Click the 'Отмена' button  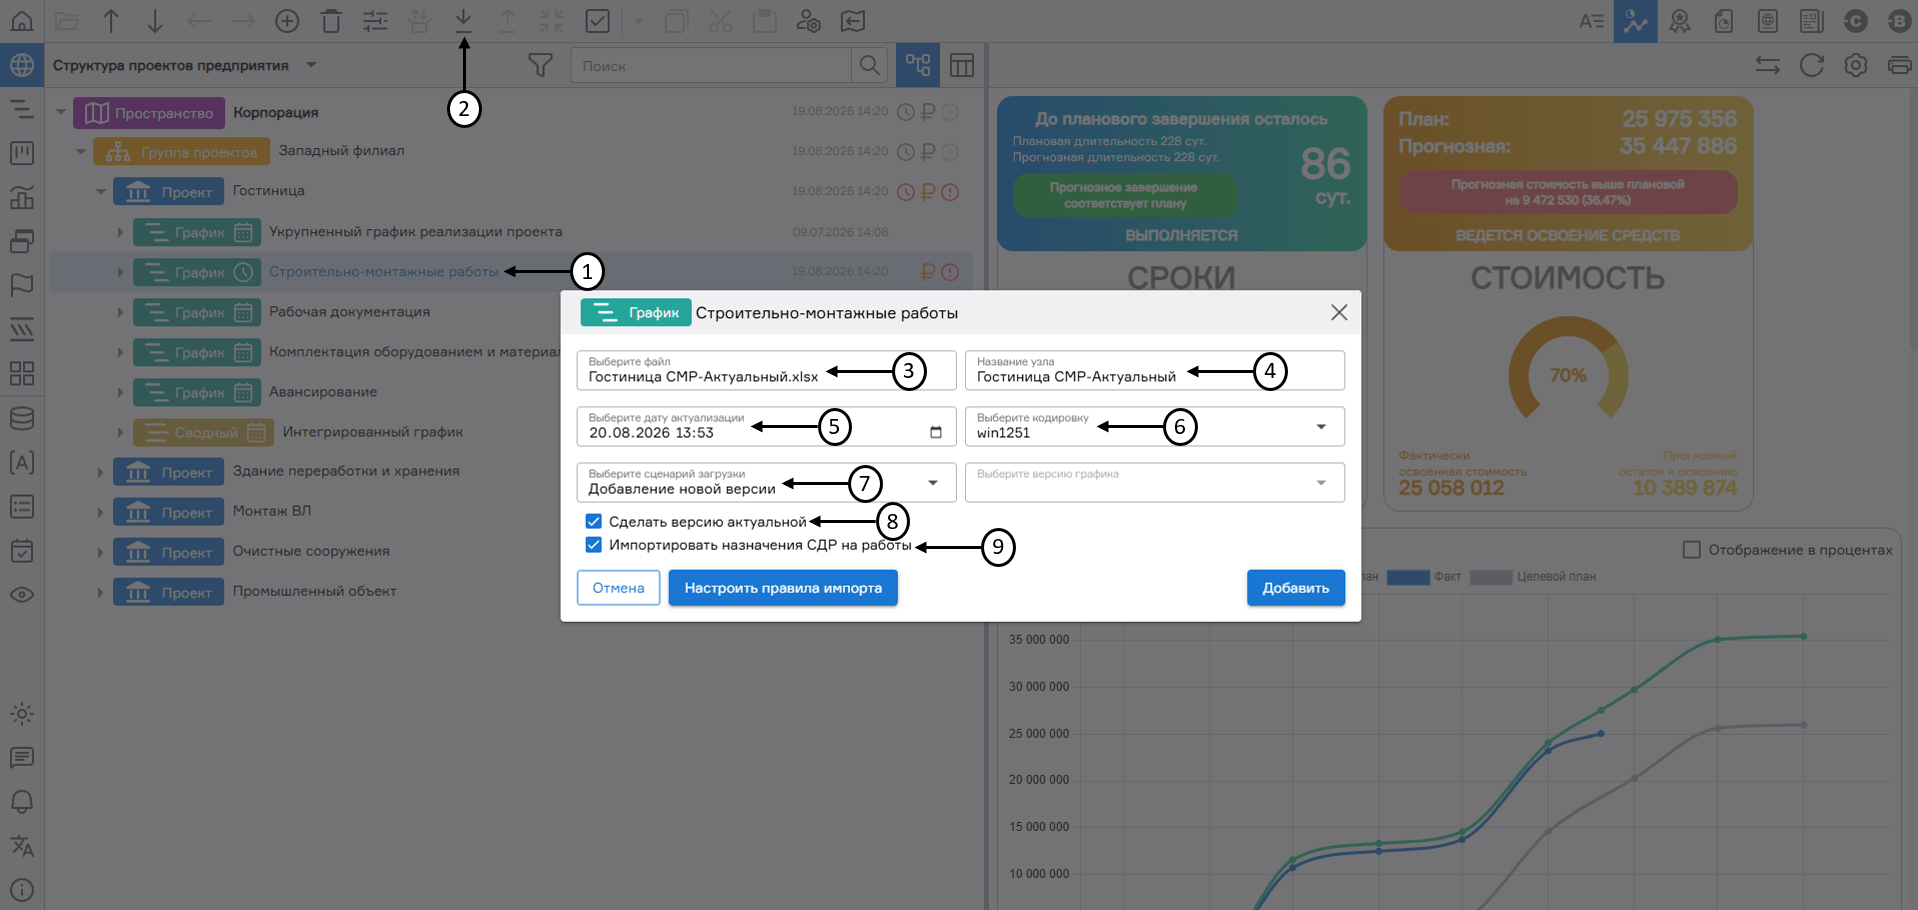[618, 588]
